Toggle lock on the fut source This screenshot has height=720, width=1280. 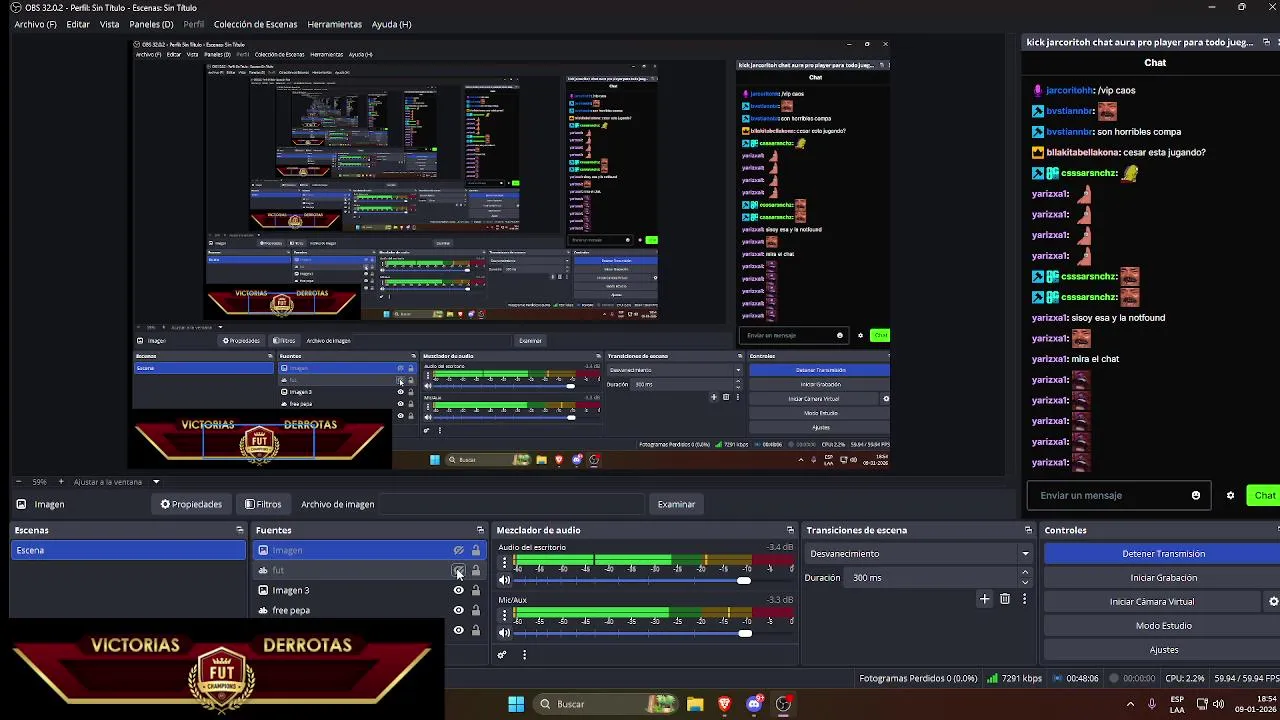click(x=476, y=570)
